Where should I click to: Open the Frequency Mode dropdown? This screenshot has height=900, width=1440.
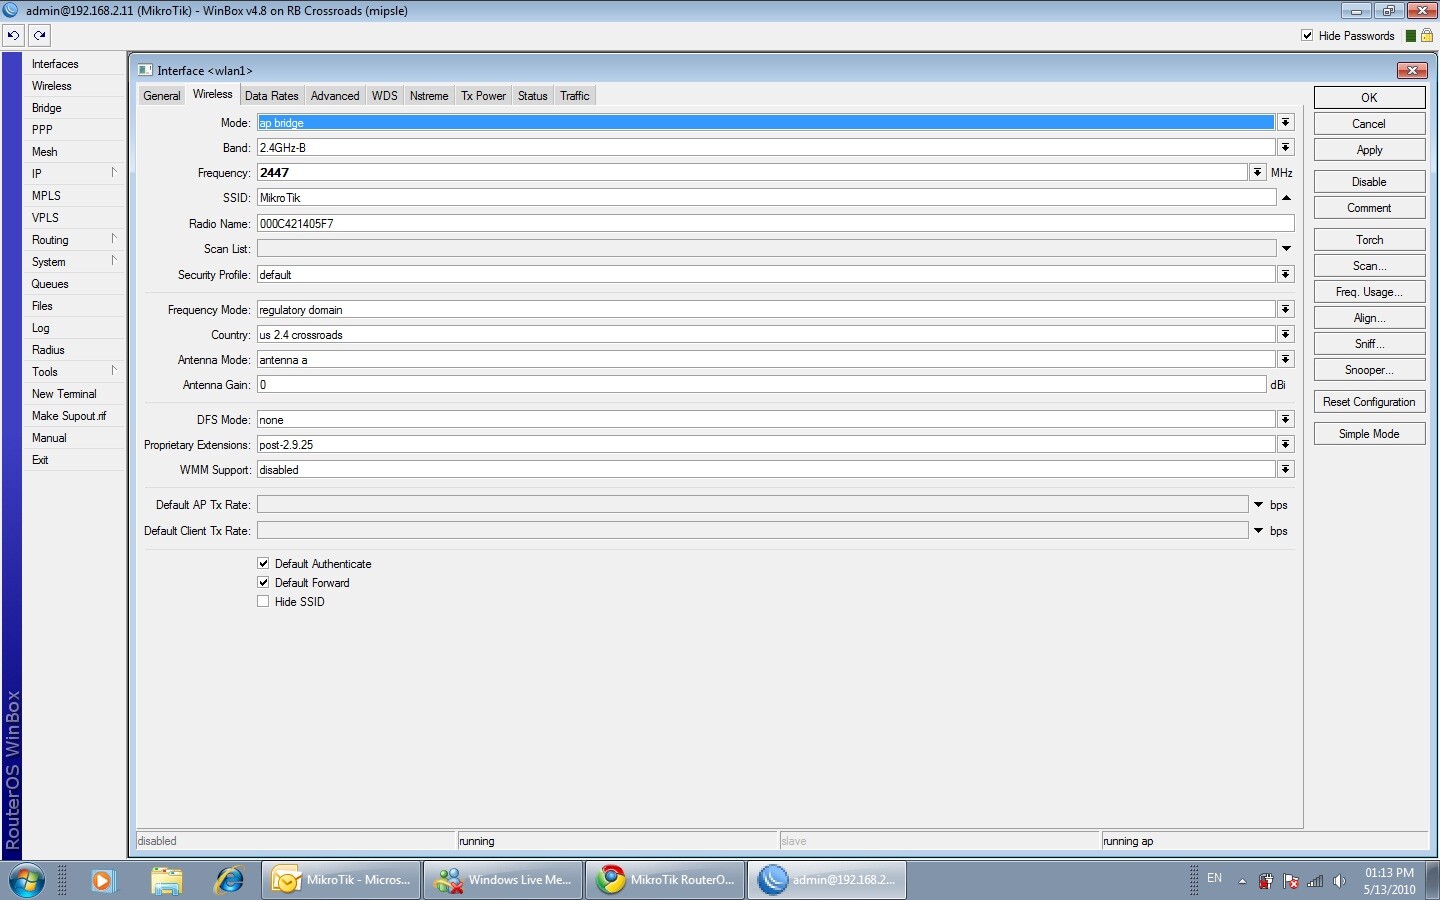1286,309
